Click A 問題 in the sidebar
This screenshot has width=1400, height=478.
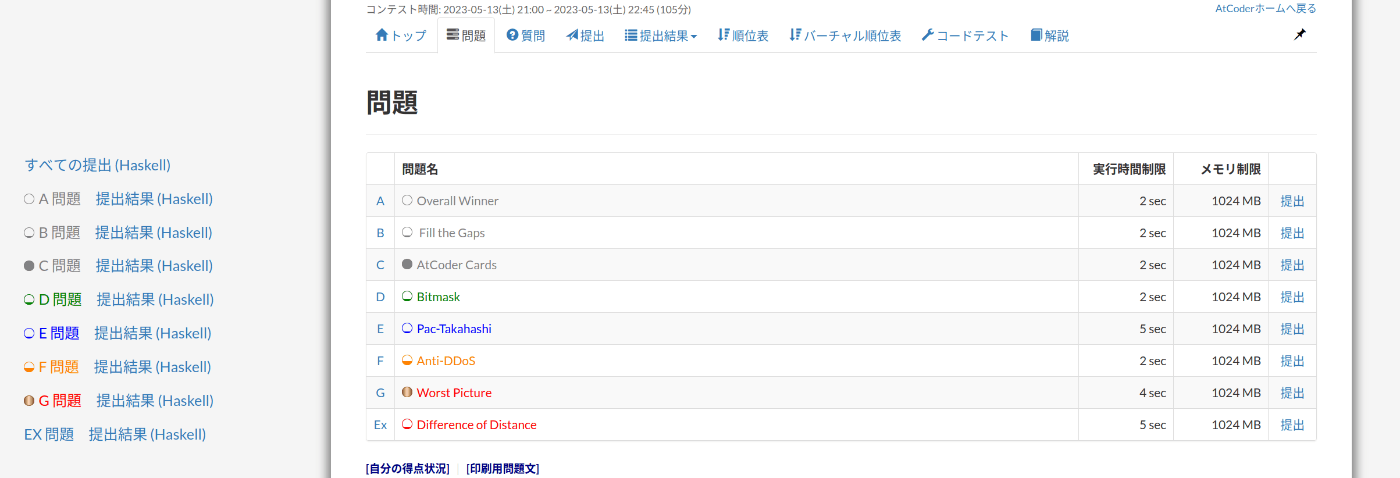point(59,199)
